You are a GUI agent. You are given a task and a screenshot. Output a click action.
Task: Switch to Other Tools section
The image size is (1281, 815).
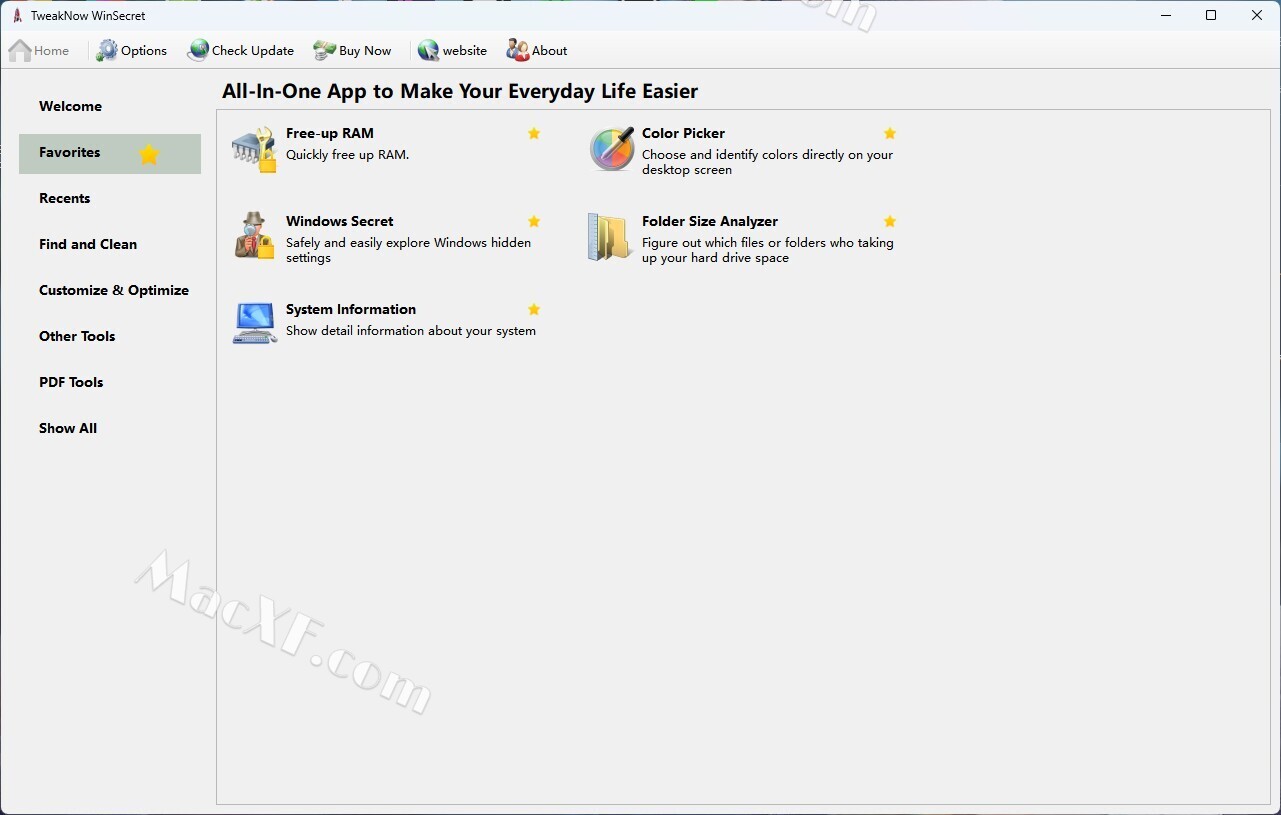pyautogui.click(x=110, y=336)
